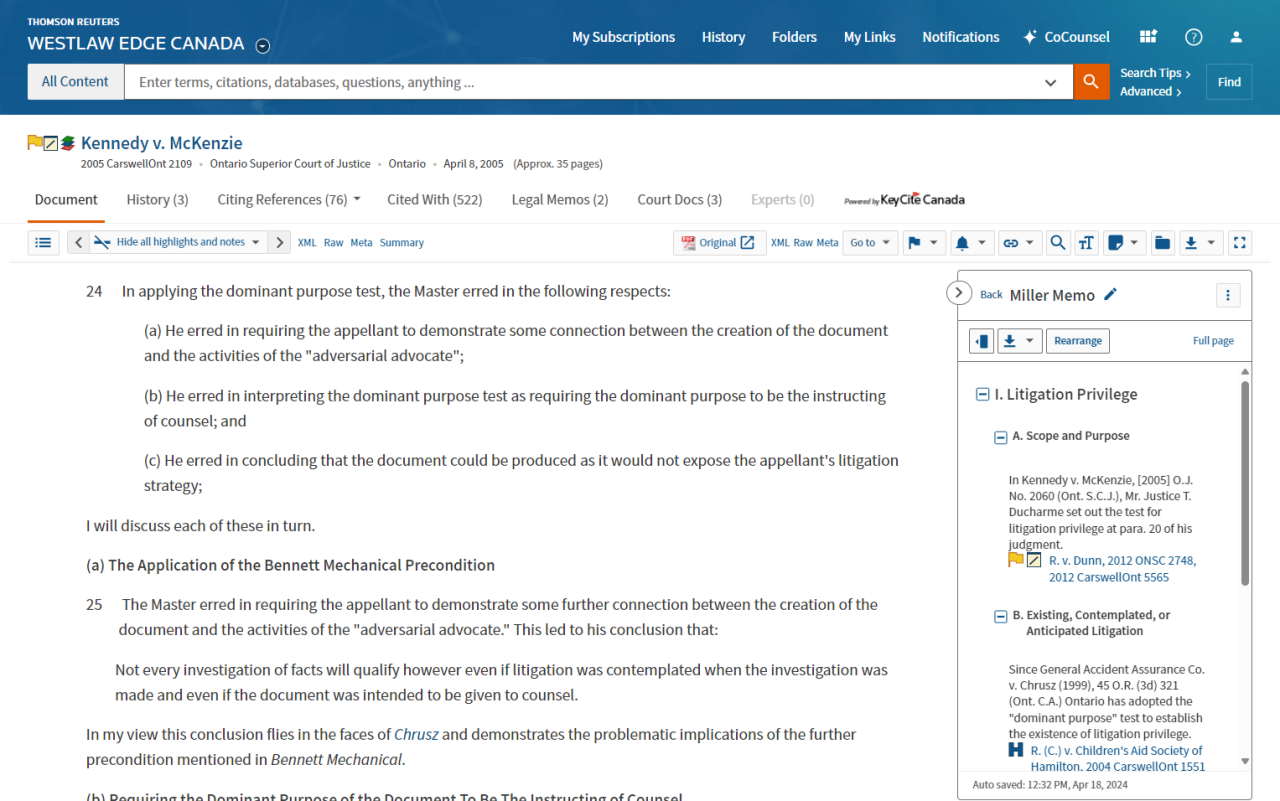Image resolution: width=1280 pixels, height=801 pixels.
Task: Expand Hide all highlights and notes dropdown
Action: [x=255, y=242]
